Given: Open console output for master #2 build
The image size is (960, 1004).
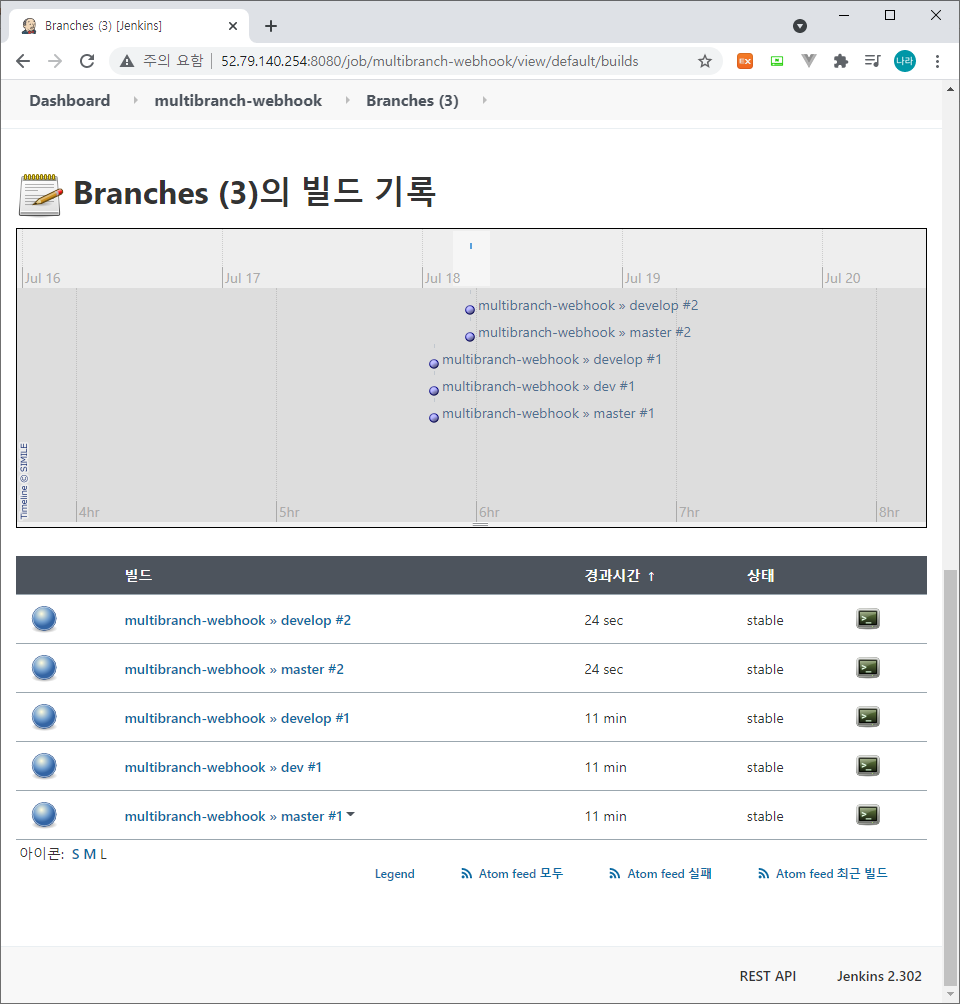Looking at the screenshot, I should (868, 668).
